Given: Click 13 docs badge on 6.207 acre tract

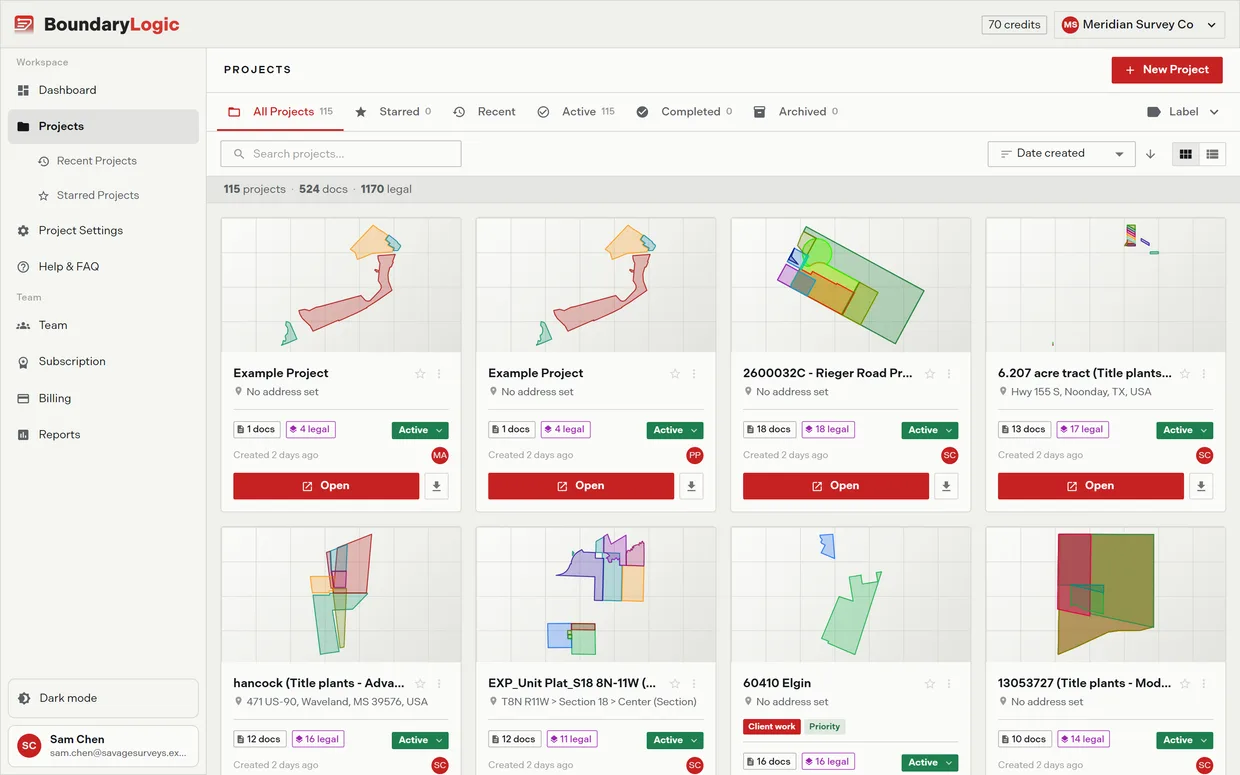Looking at the screenshot, I should coord(1023,430).
